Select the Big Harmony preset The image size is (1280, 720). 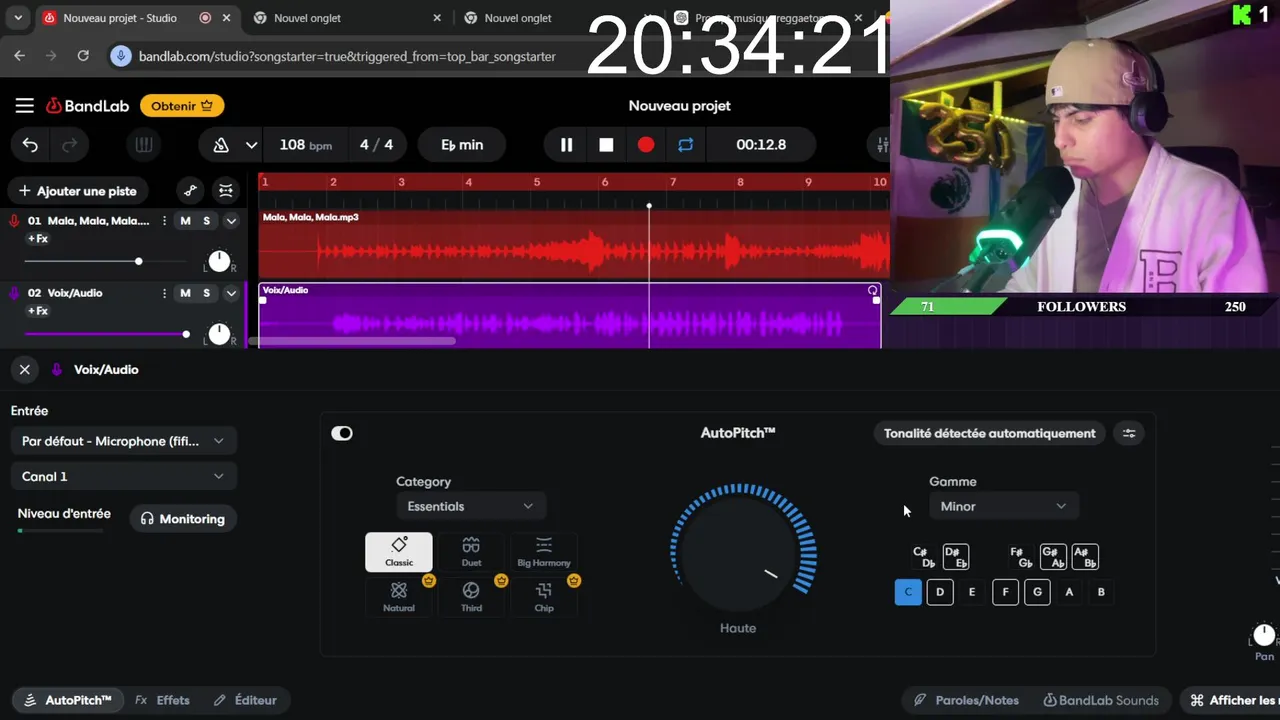click(544, 552)
